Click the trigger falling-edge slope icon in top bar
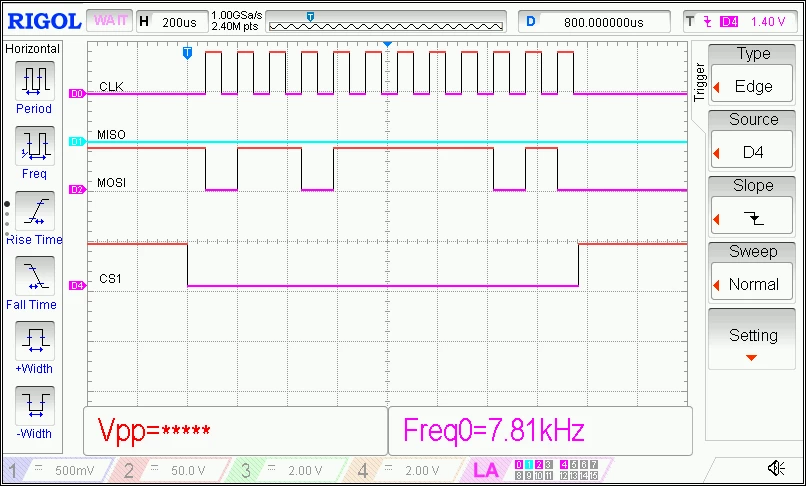This screenshot has width=806, height=486. [x=707, y=22]
